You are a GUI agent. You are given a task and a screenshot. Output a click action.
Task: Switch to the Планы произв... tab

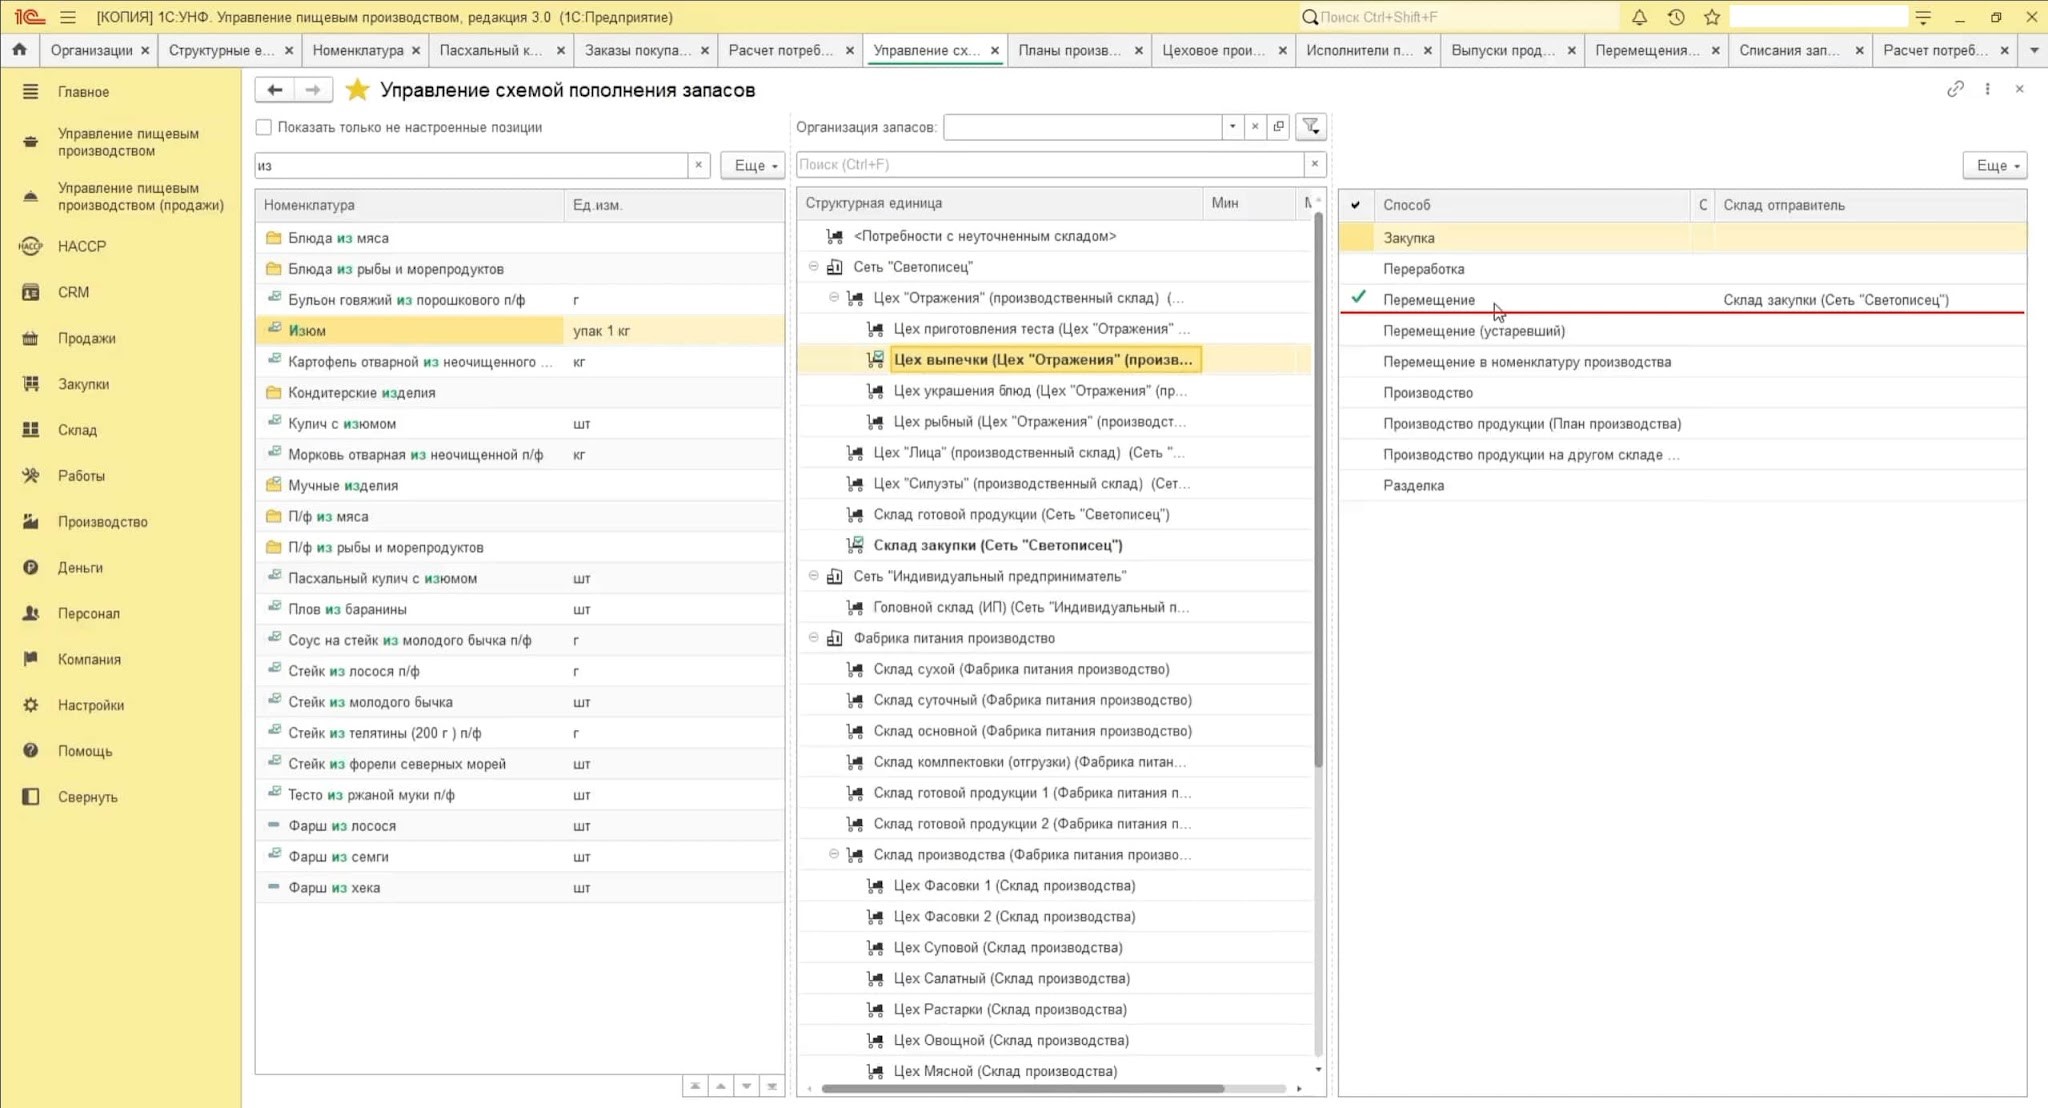coord(1070,50)
